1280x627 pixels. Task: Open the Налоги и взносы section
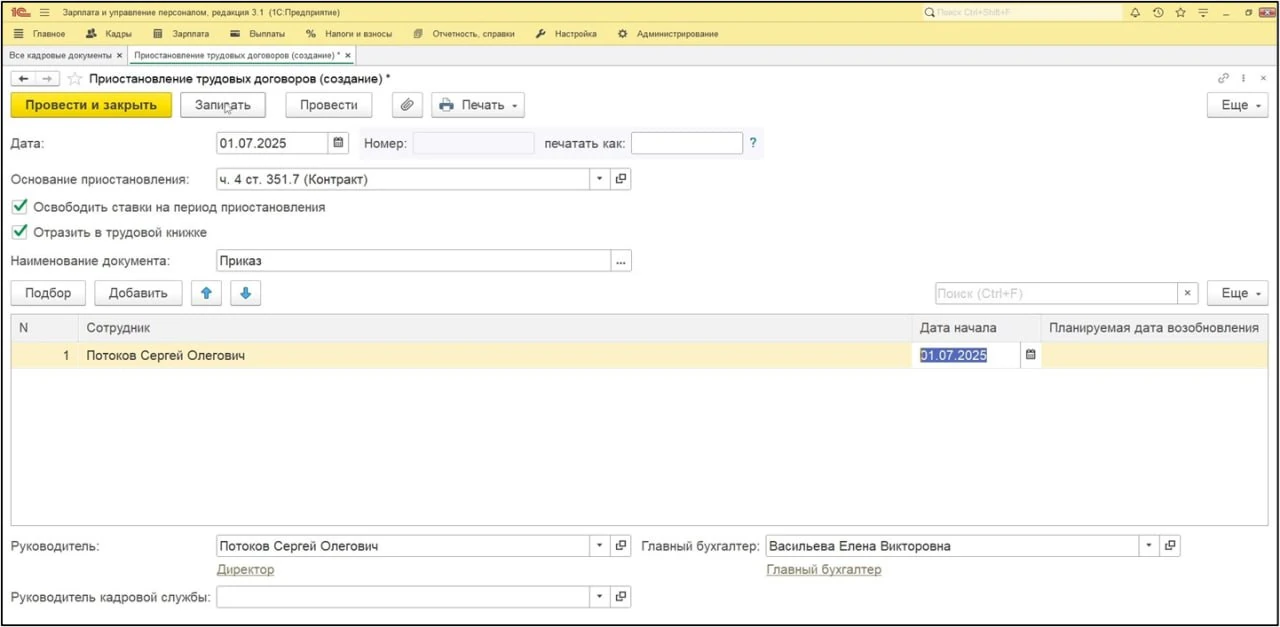click(x=349, y=34)
